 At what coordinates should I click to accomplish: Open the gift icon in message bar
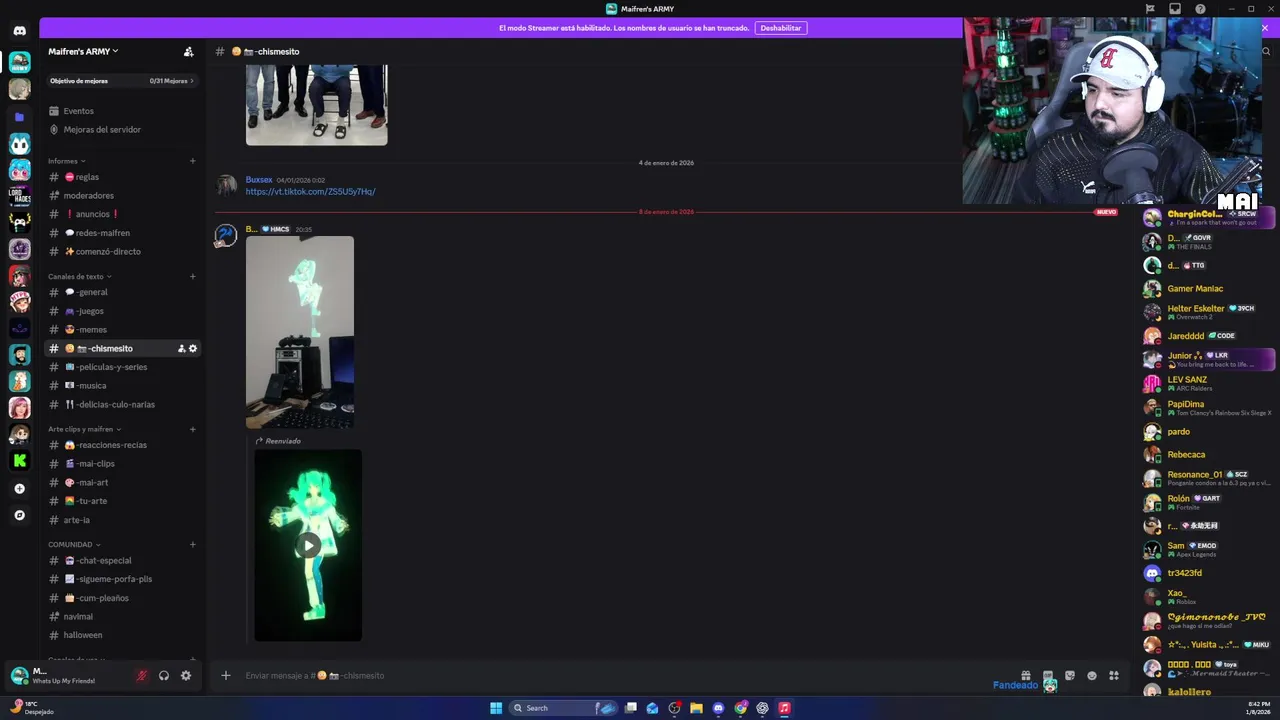point(1026,675)
